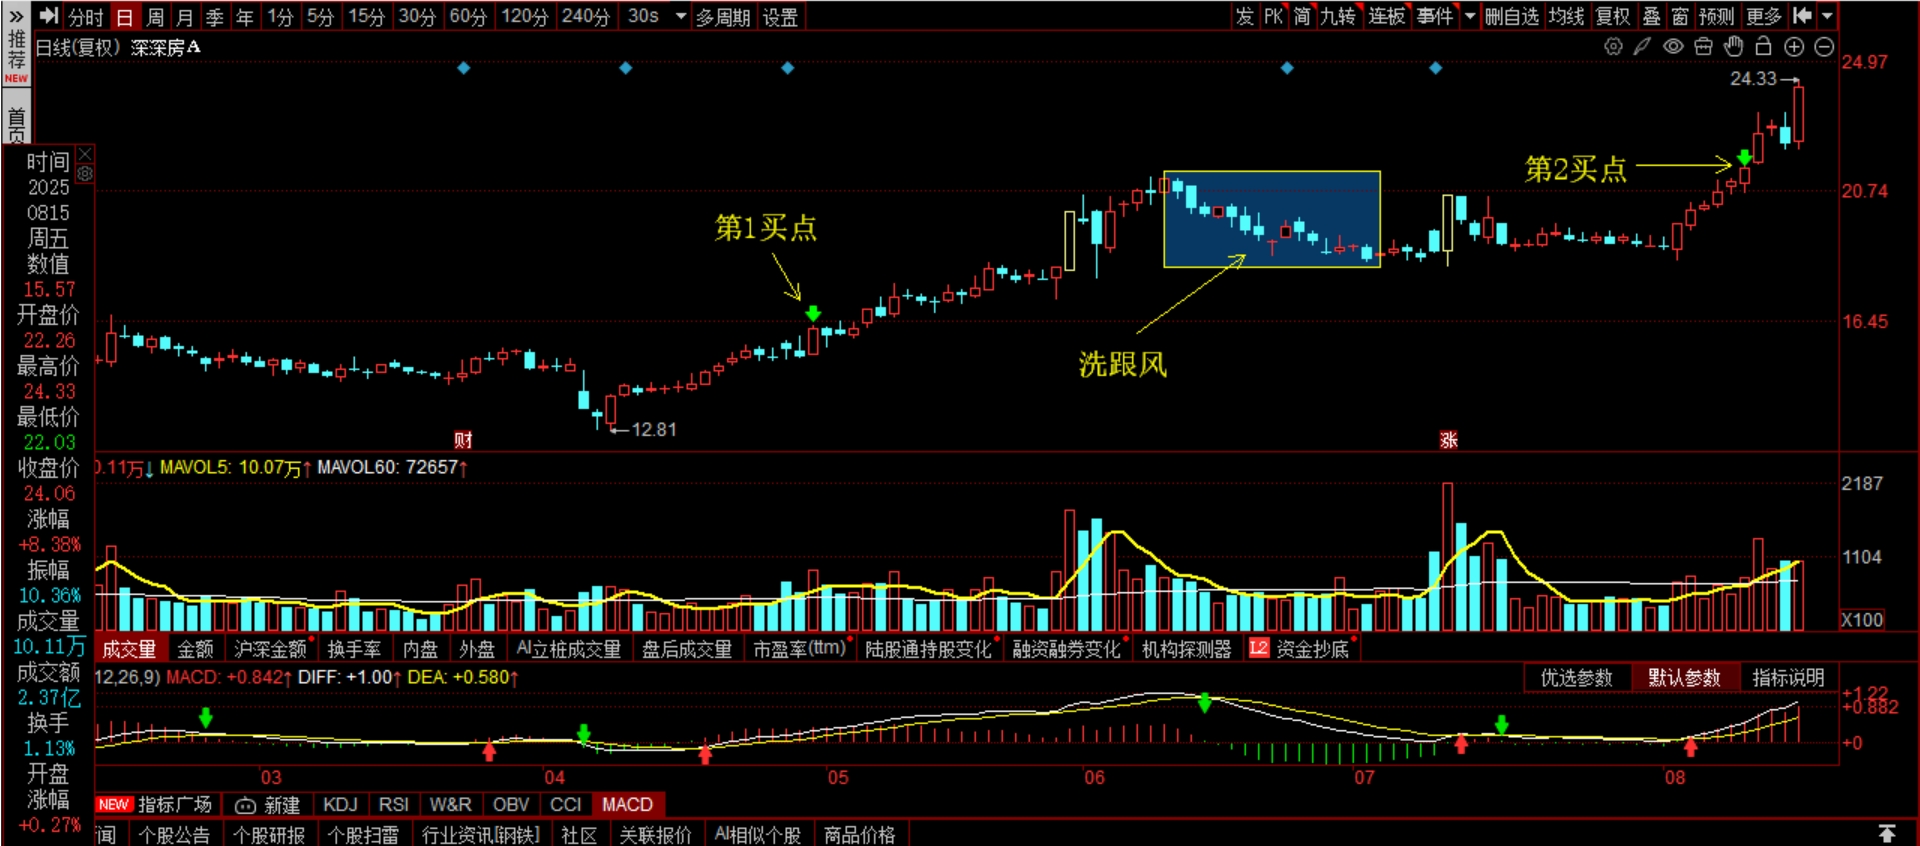Toggle the eye visibility icon on chart
The width and height of the screenshot is (1920, 846).
[x=1673, y=46]
